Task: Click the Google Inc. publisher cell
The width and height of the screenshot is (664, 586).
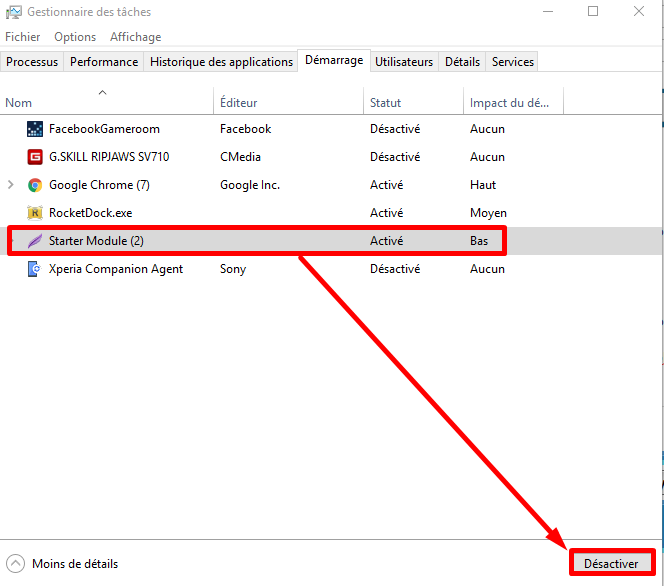Action: (250, 185)
